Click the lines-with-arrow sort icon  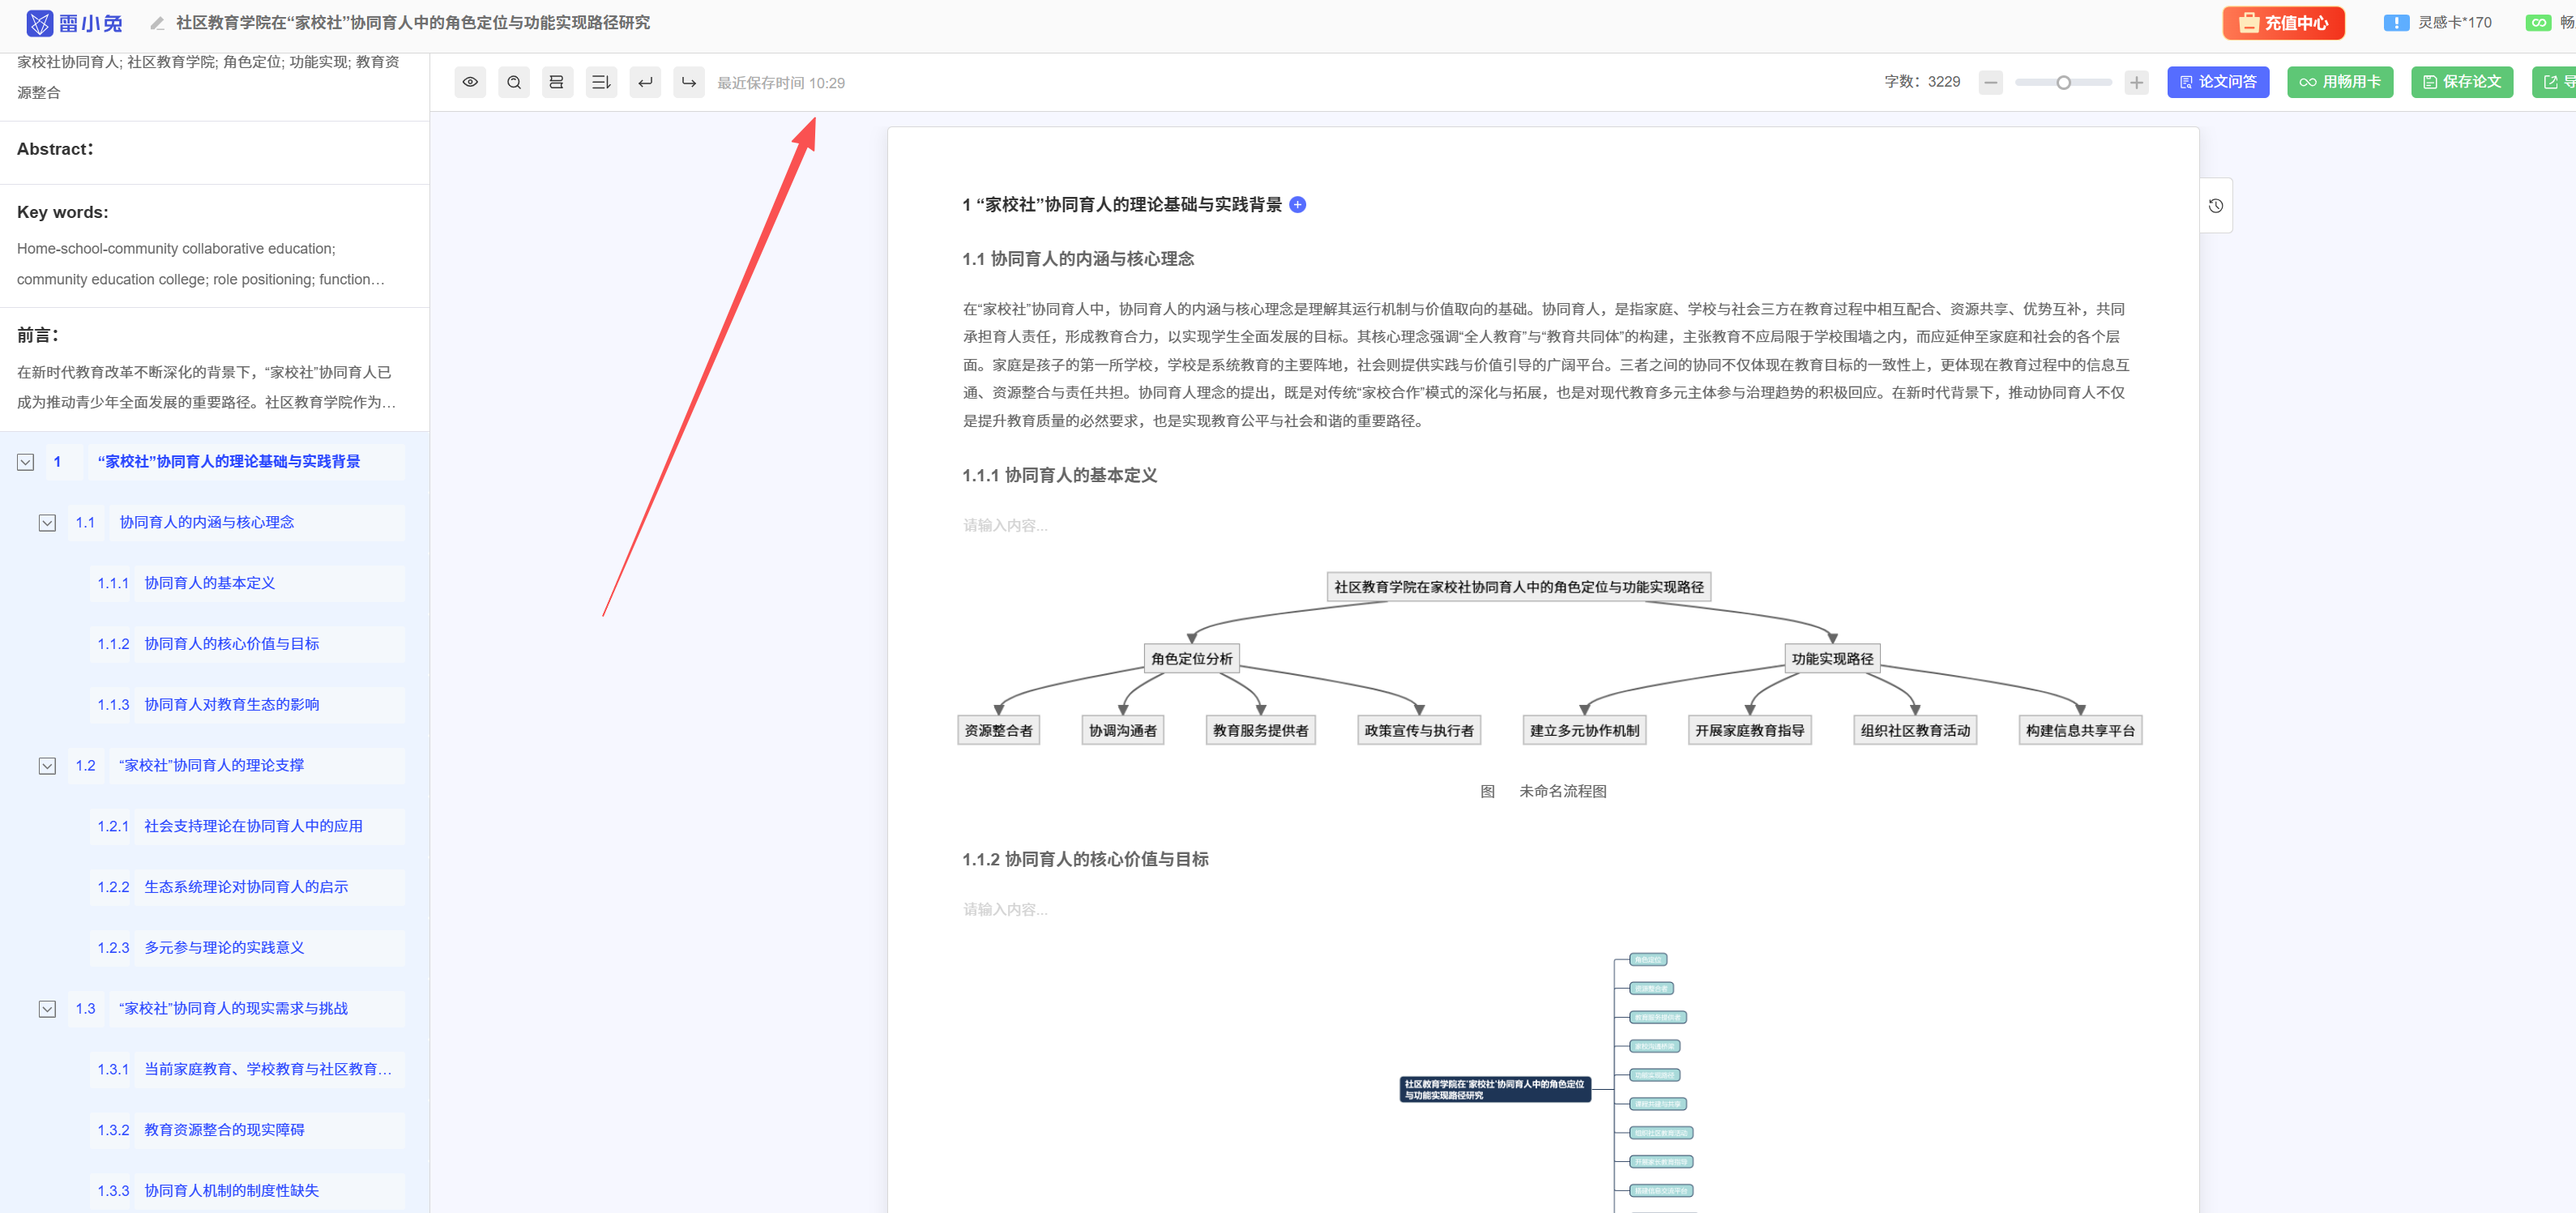601,82
